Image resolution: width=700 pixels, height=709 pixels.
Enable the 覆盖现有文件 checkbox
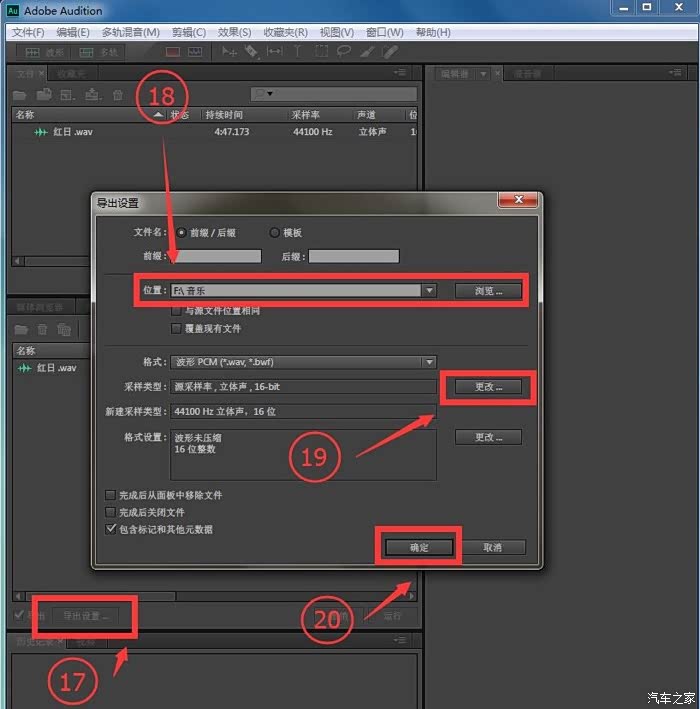[x=177, y=328]
